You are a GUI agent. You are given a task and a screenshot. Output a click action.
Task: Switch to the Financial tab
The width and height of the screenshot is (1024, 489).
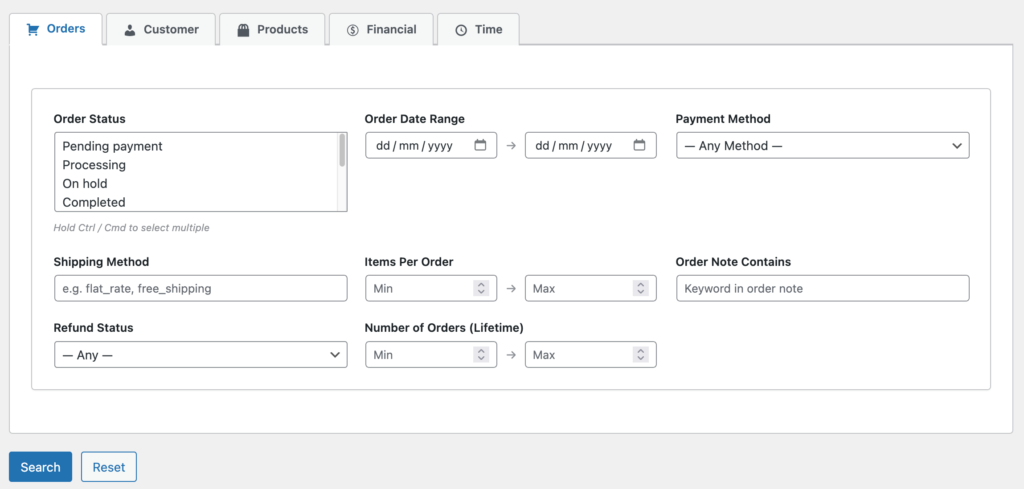381,29
